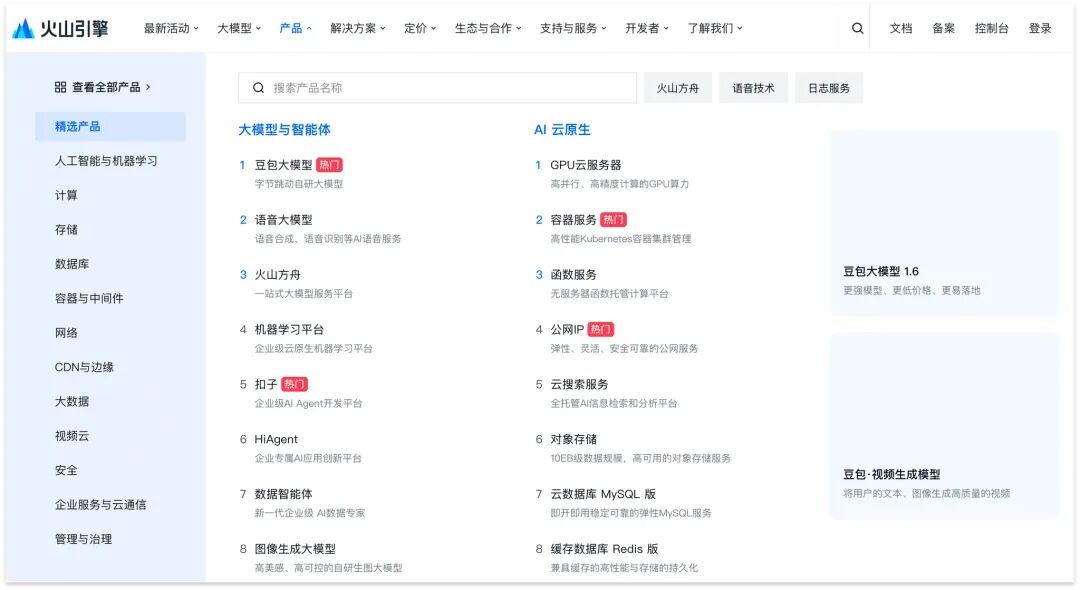Click the grid icon beside 查看全部产品
This screenshot has height=590, width=1080.
[61, 87]
